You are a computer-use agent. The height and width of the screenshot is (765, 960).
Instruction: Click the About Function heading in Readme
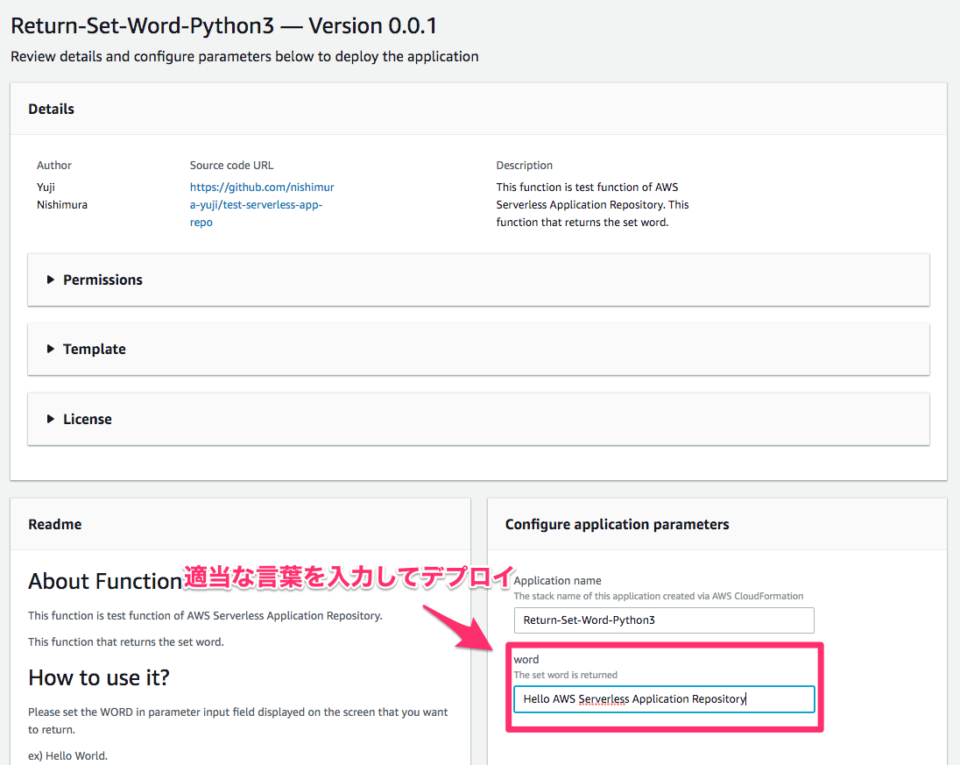coord(104,581)
